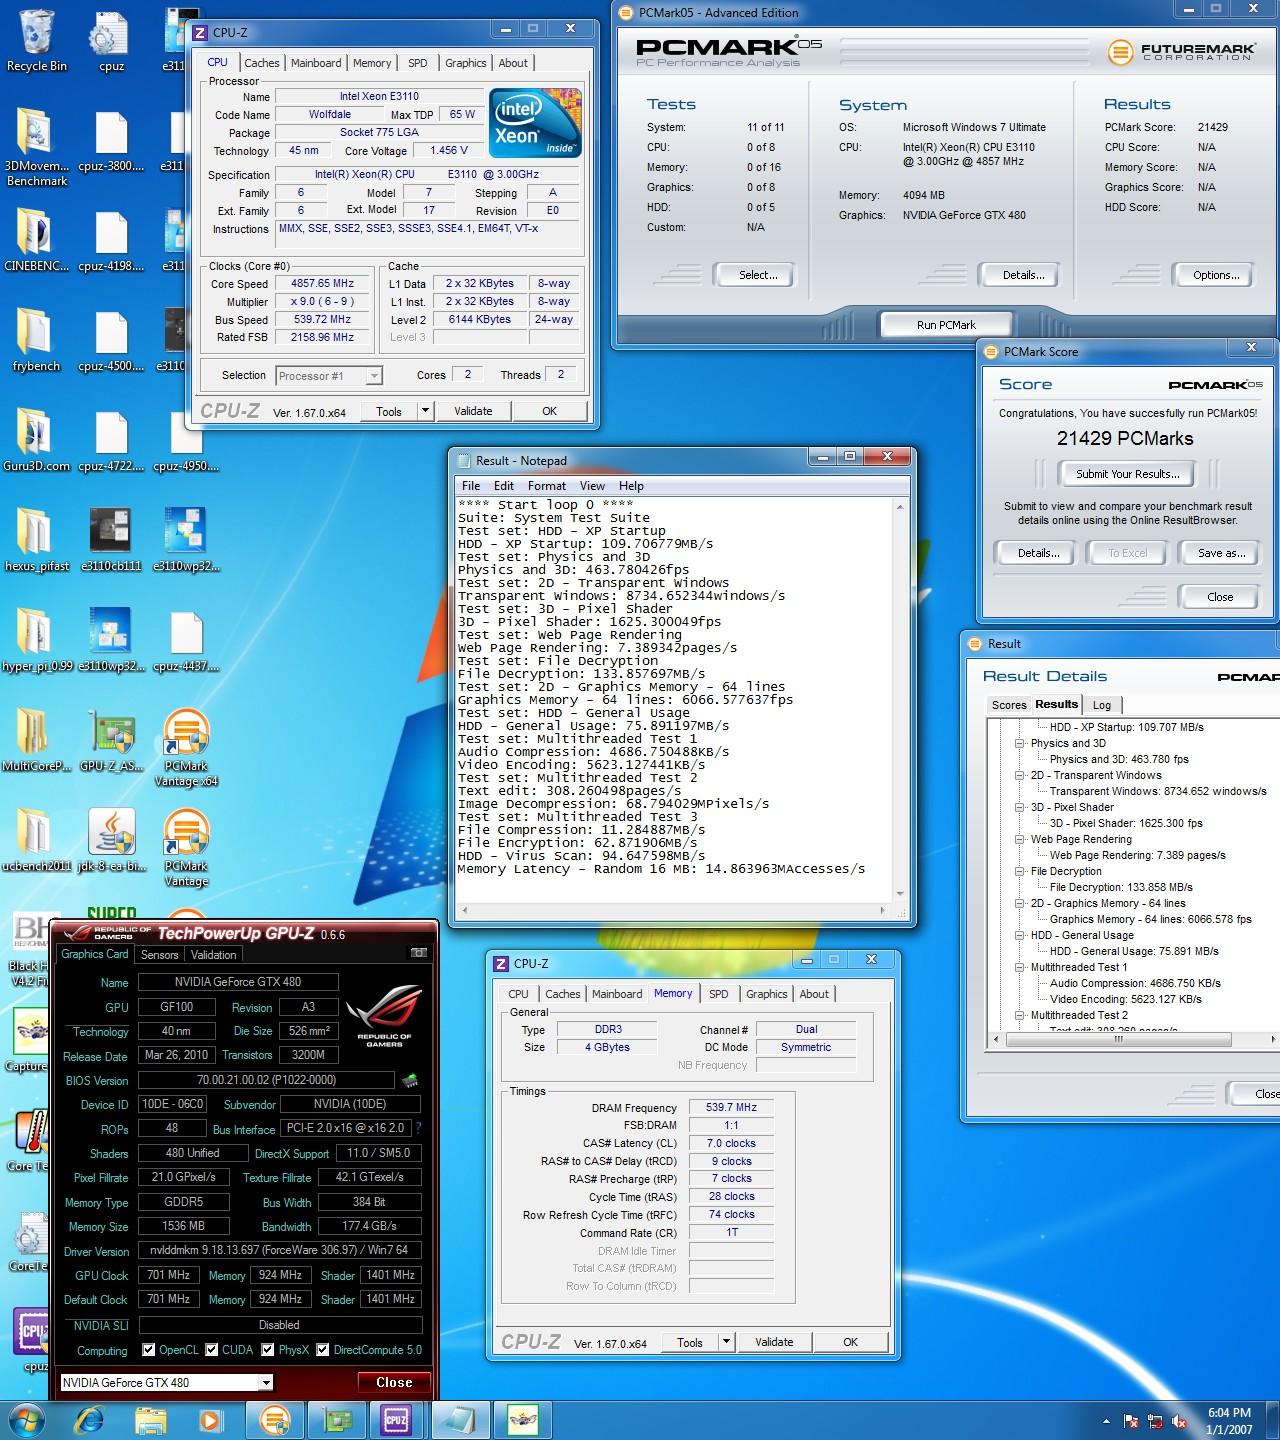Click GPU-Z screenshot camera icon
Screen dimensions: 1280x1440
[x=419, y=953]
